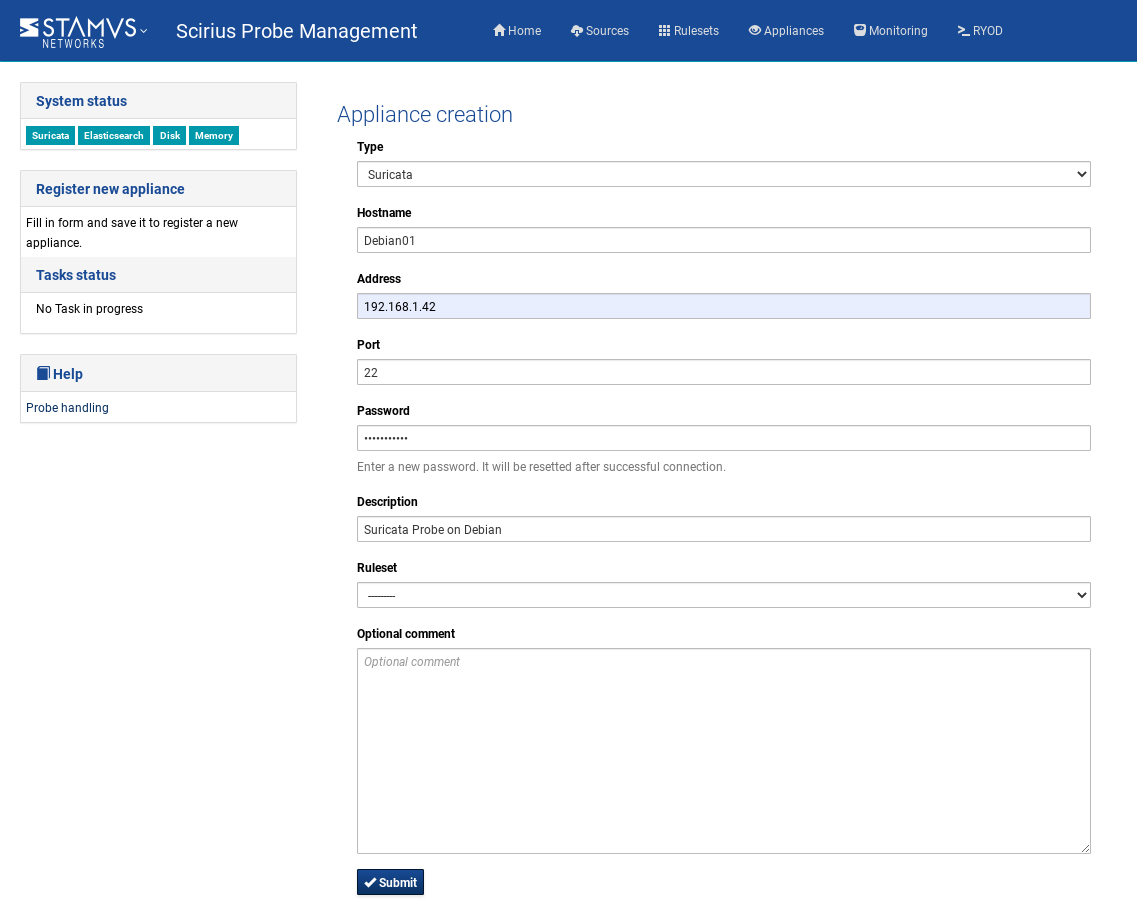1137x910 pixels.
Task: Expand the chevron beside Stamus logo
Action: pyautogui.click(x=144, y=31)
